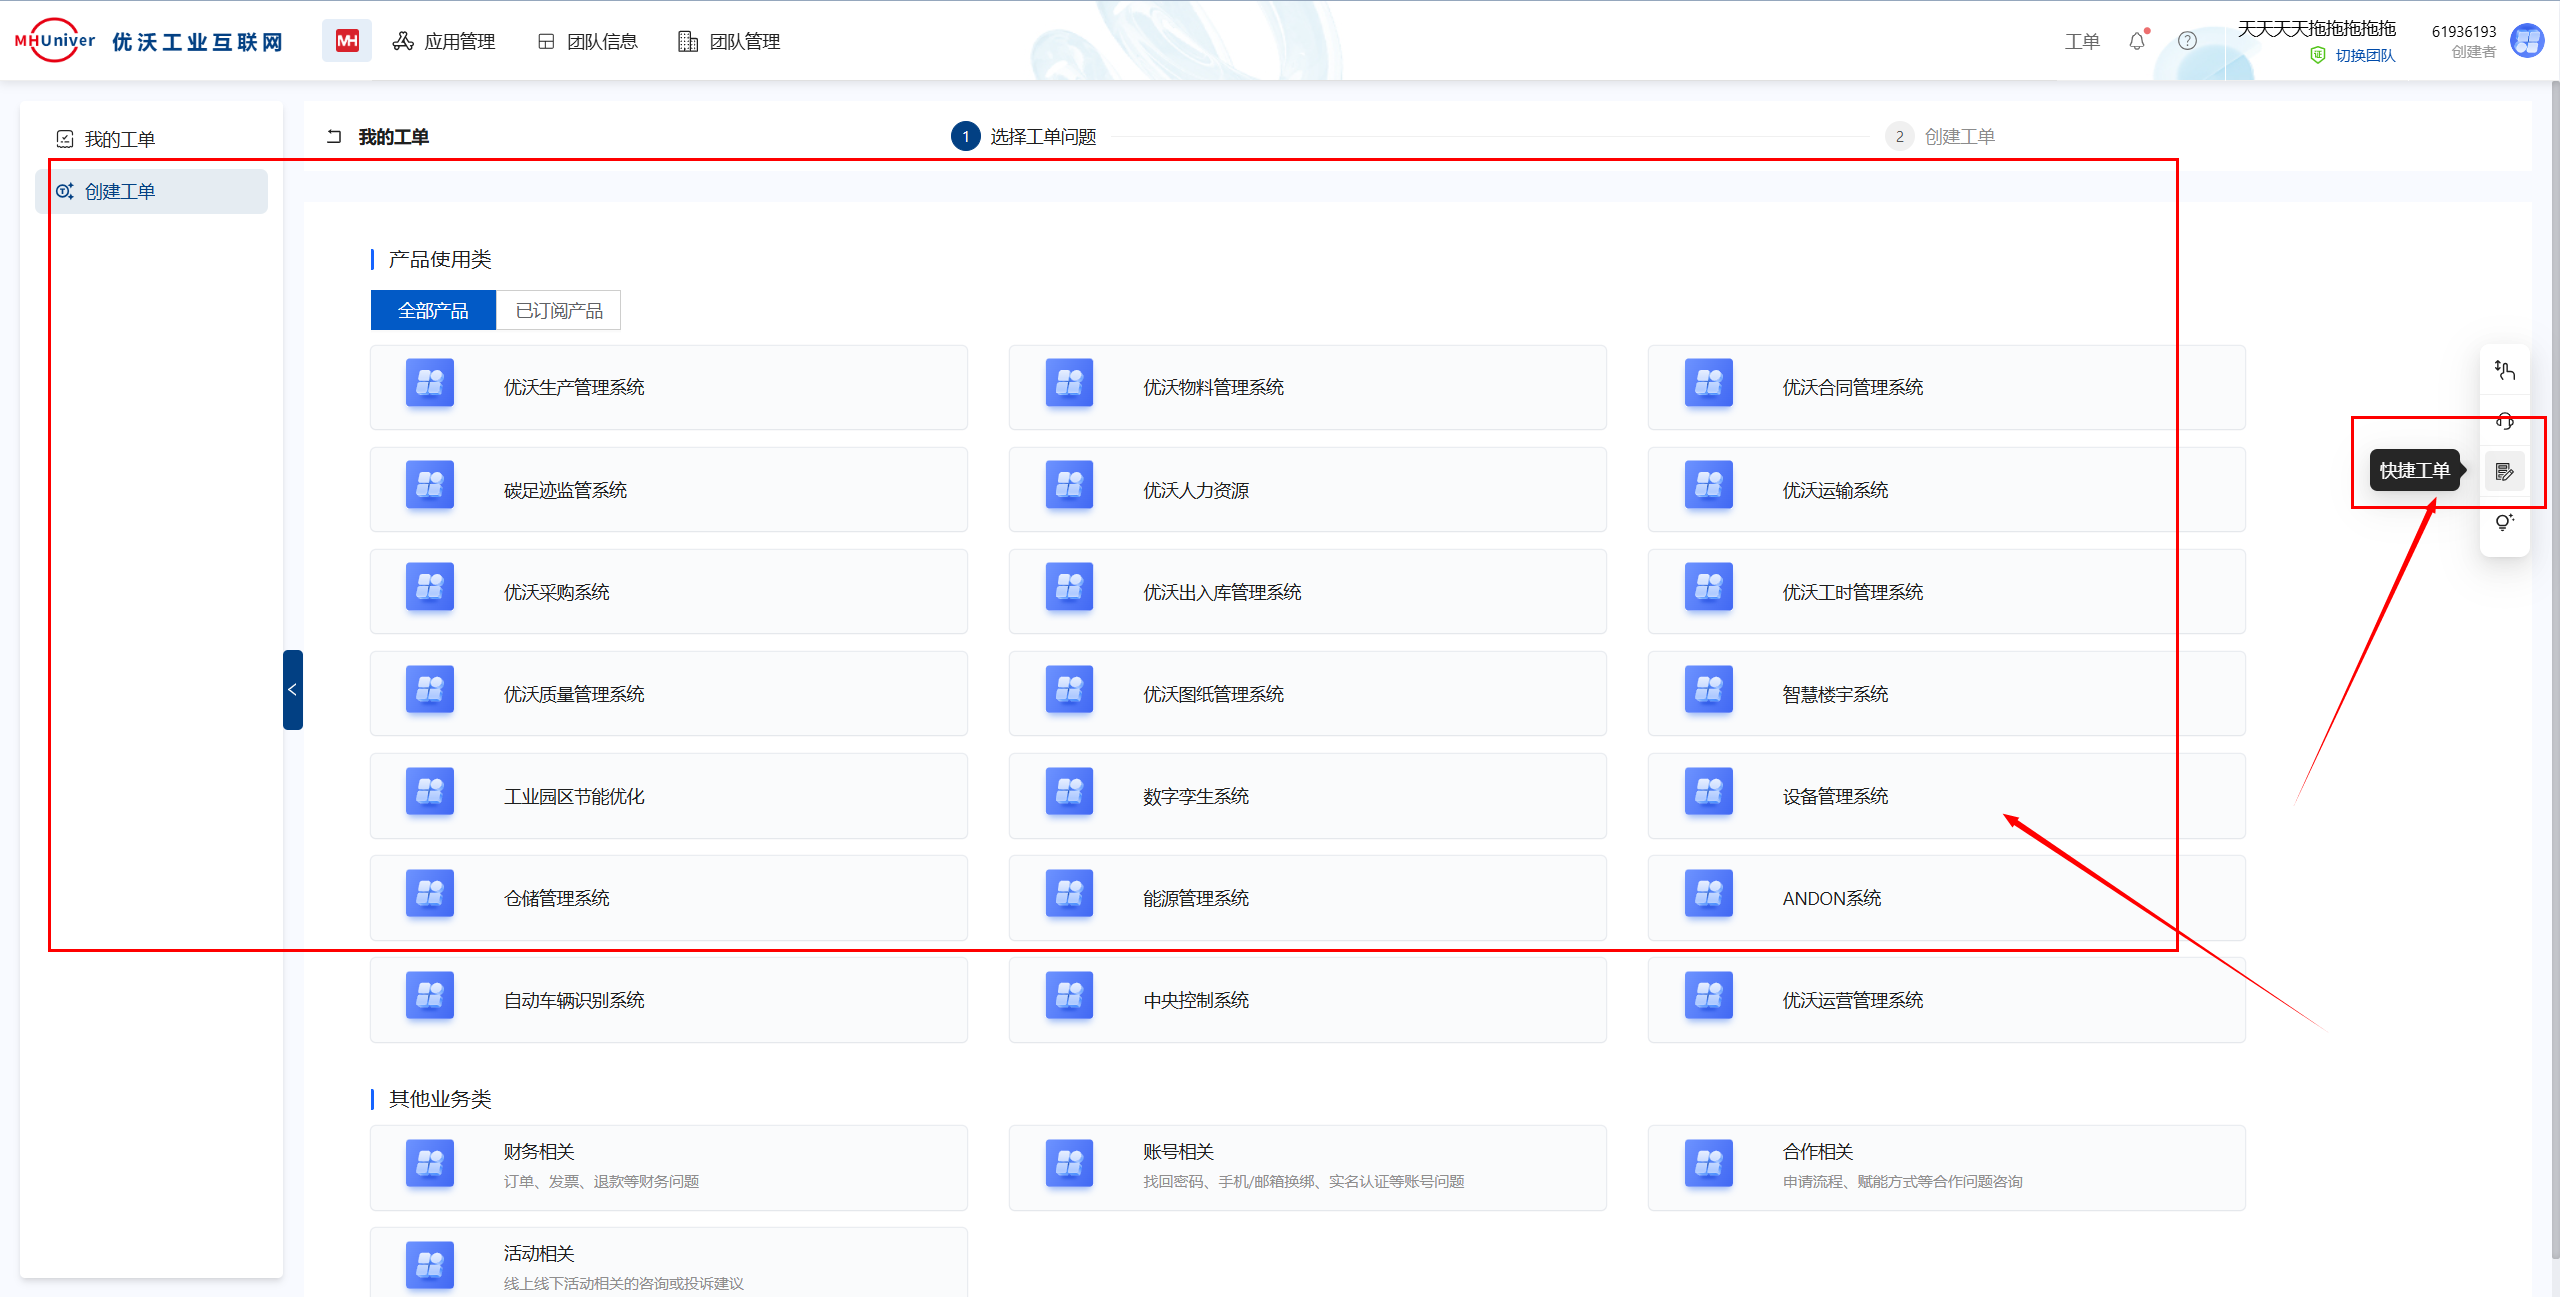Click the scroll hand gesture icon

pos(2504,370)
